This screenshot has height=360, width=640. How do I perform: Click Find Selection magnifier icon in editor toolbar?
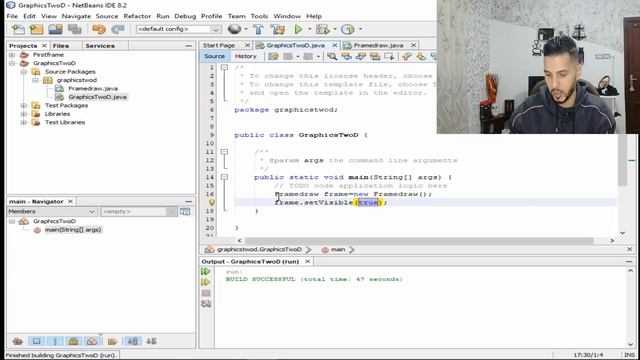[332, 56]
